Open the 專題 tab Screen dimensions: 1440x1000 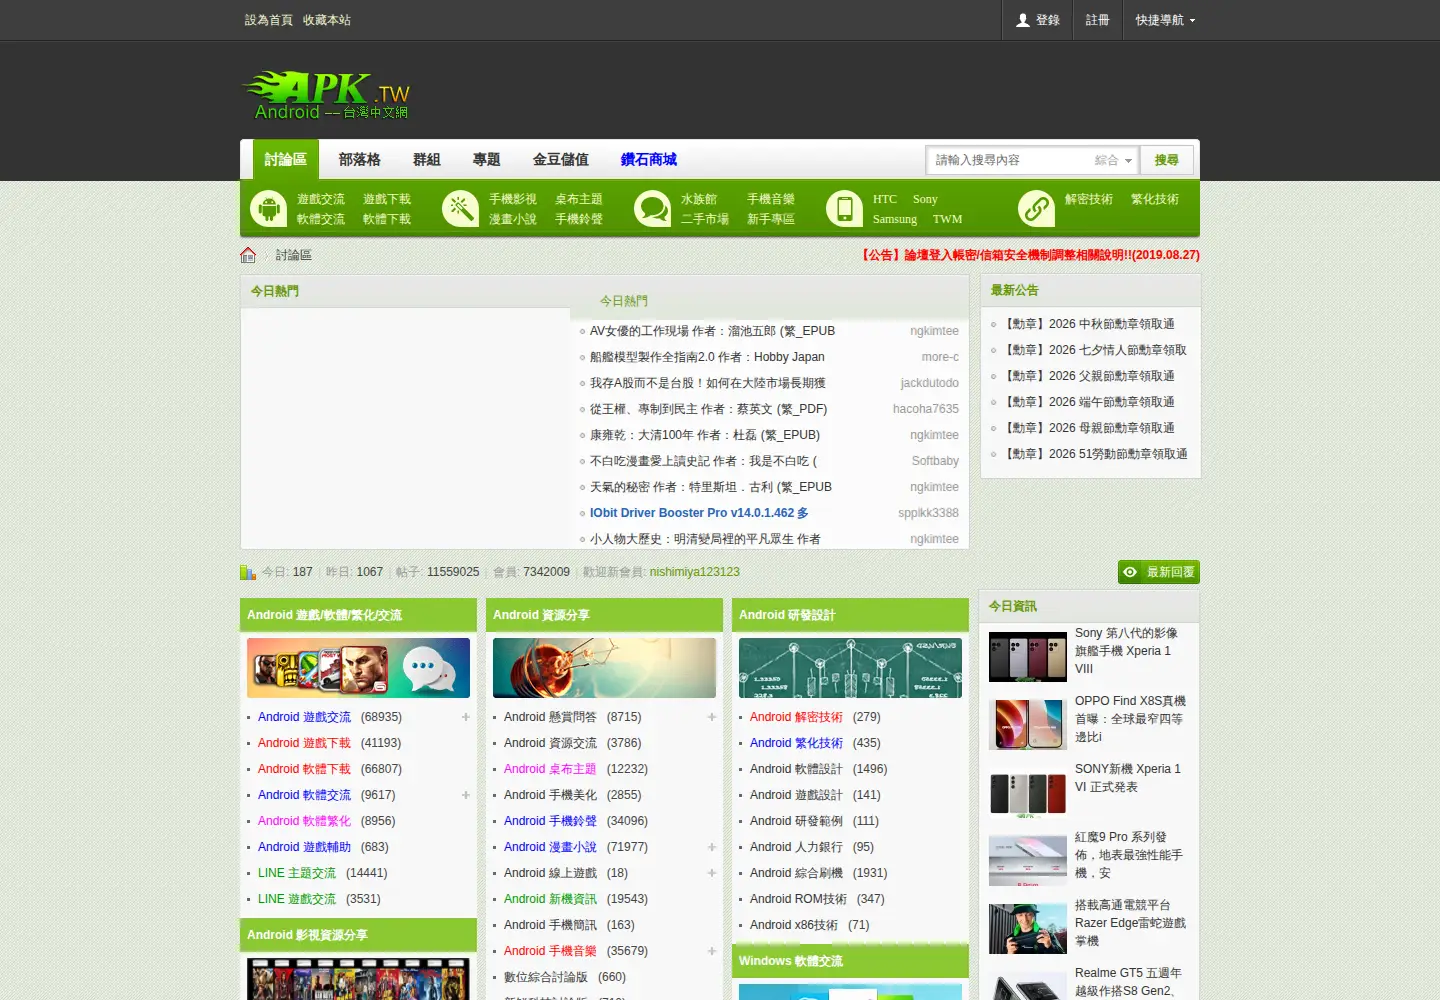[487, 160]
